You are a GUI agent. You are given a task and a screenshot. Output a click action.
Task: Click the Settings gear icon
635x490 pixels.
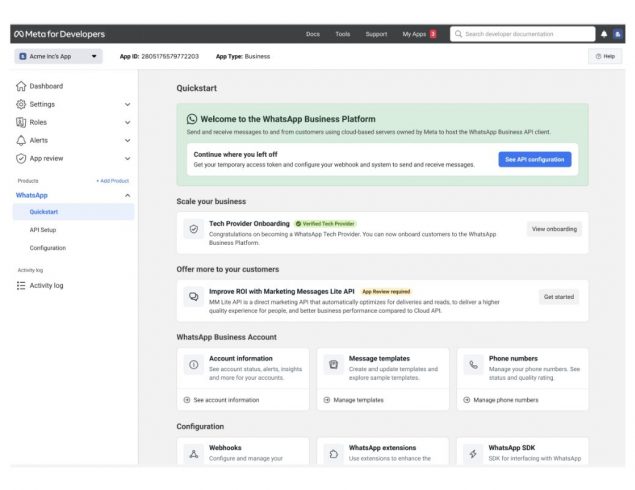point(21,104)
